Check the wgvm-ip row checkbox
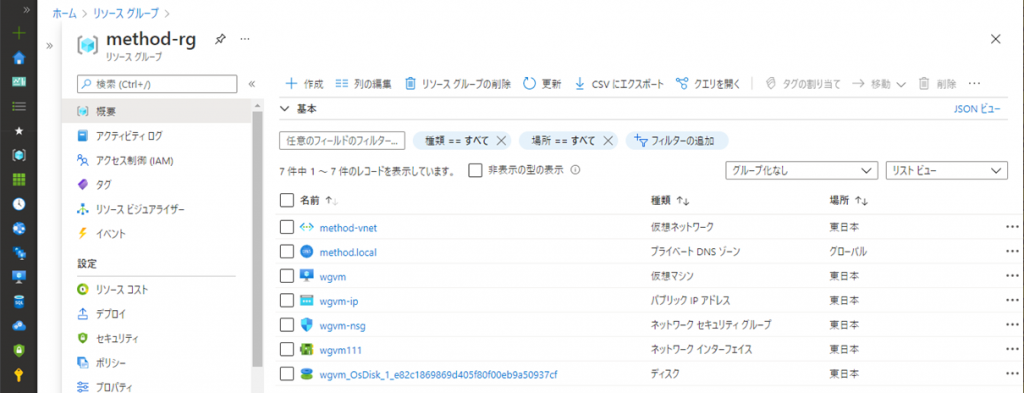The height and width of the screenshot is (393, 1024). [x=286, y=300]
